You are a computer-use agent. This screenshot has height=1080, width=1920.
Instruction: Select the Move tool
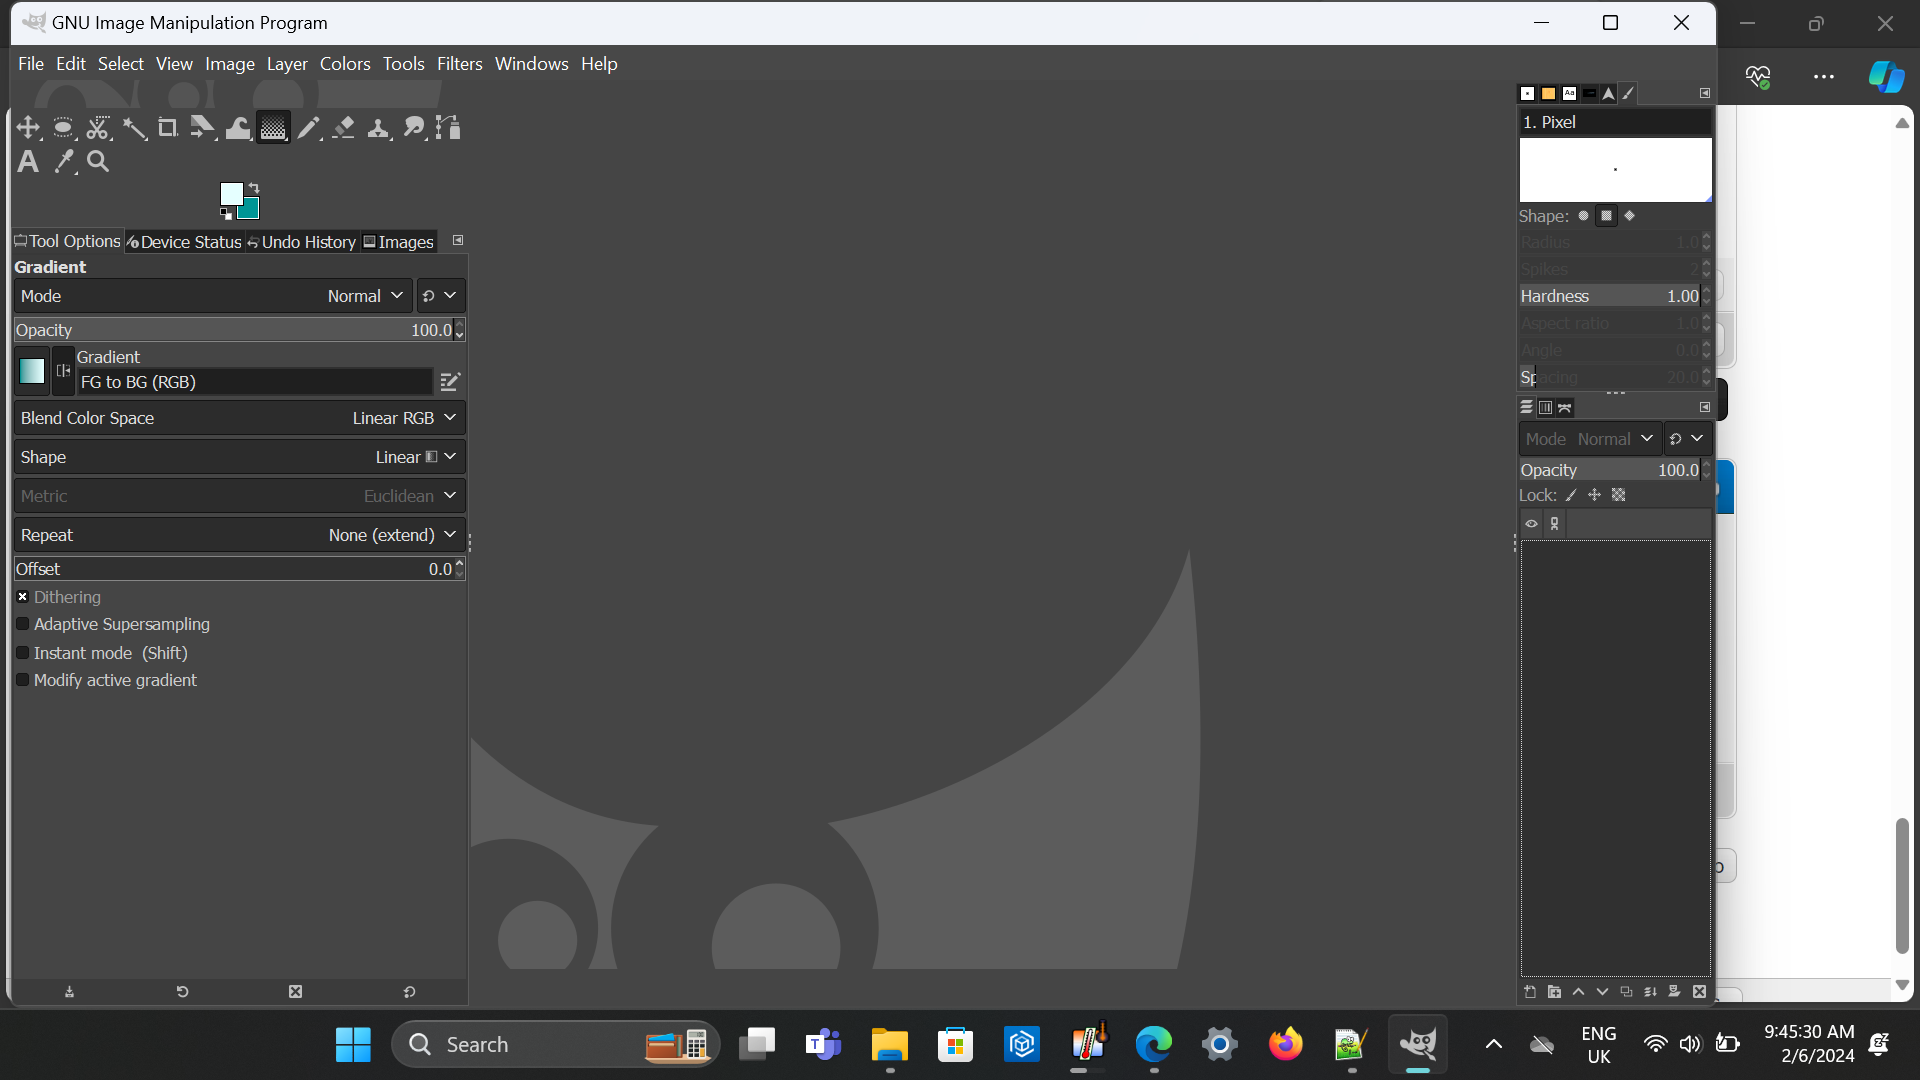28,128
